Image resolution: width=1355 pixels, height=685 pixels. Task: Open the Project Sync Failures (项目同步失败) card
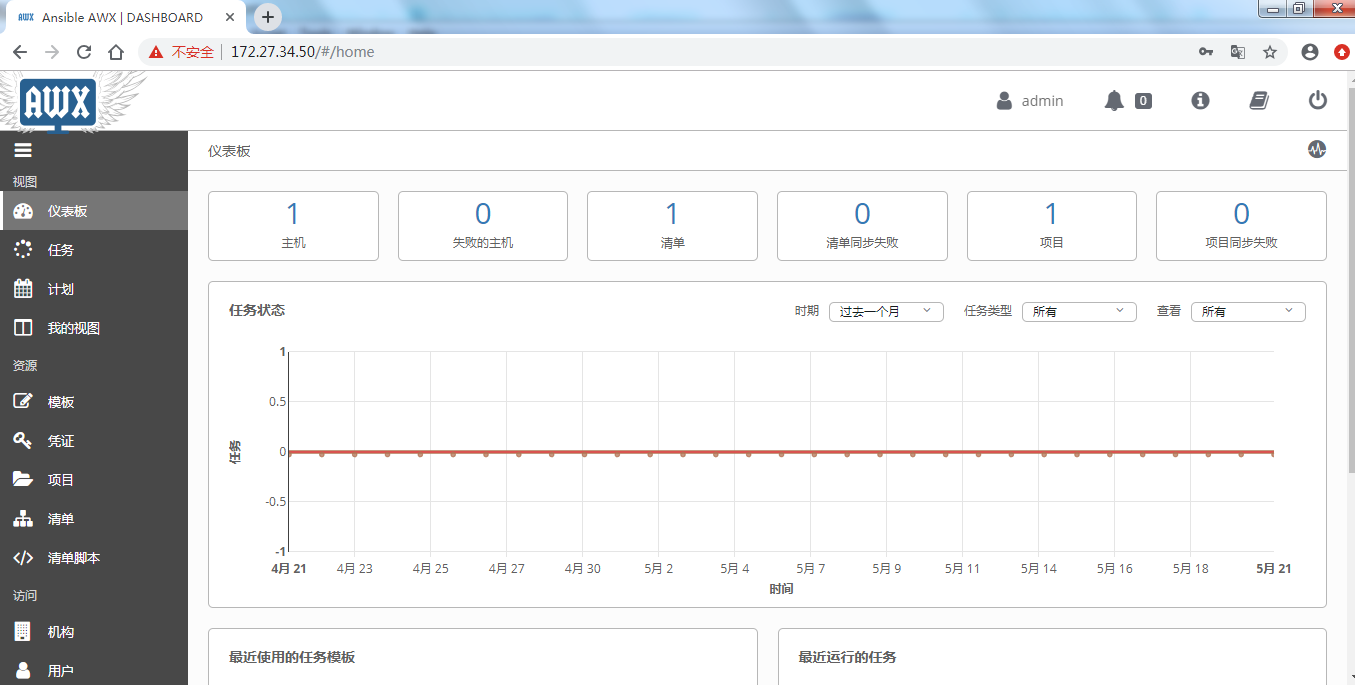[x=1241, y=226]
